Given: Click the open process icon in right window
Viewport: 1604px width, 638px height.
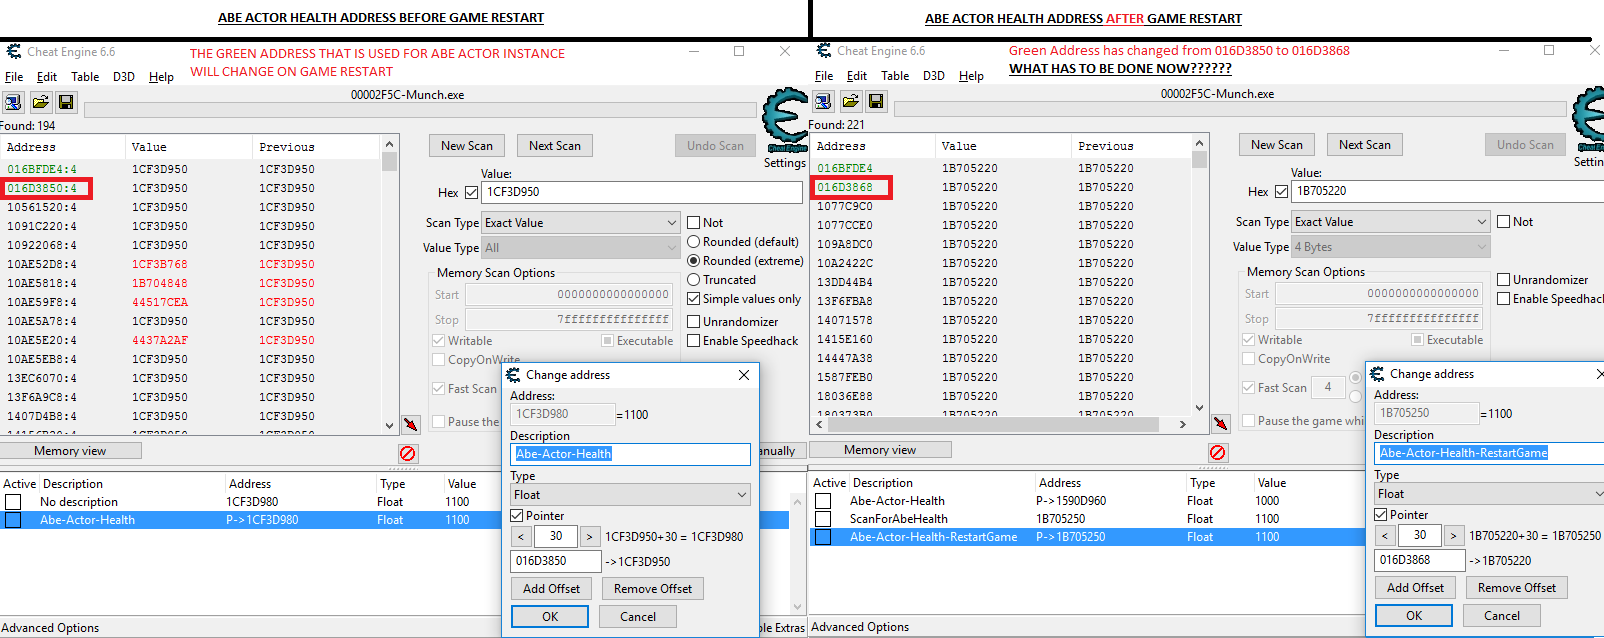Looking at the screenshot, I should pos(823,101).
